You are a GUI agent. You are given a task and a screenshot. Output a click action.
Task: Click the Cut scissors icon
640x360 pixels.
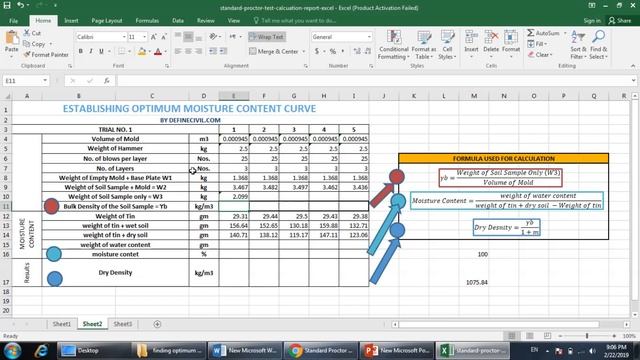[27, 33]
